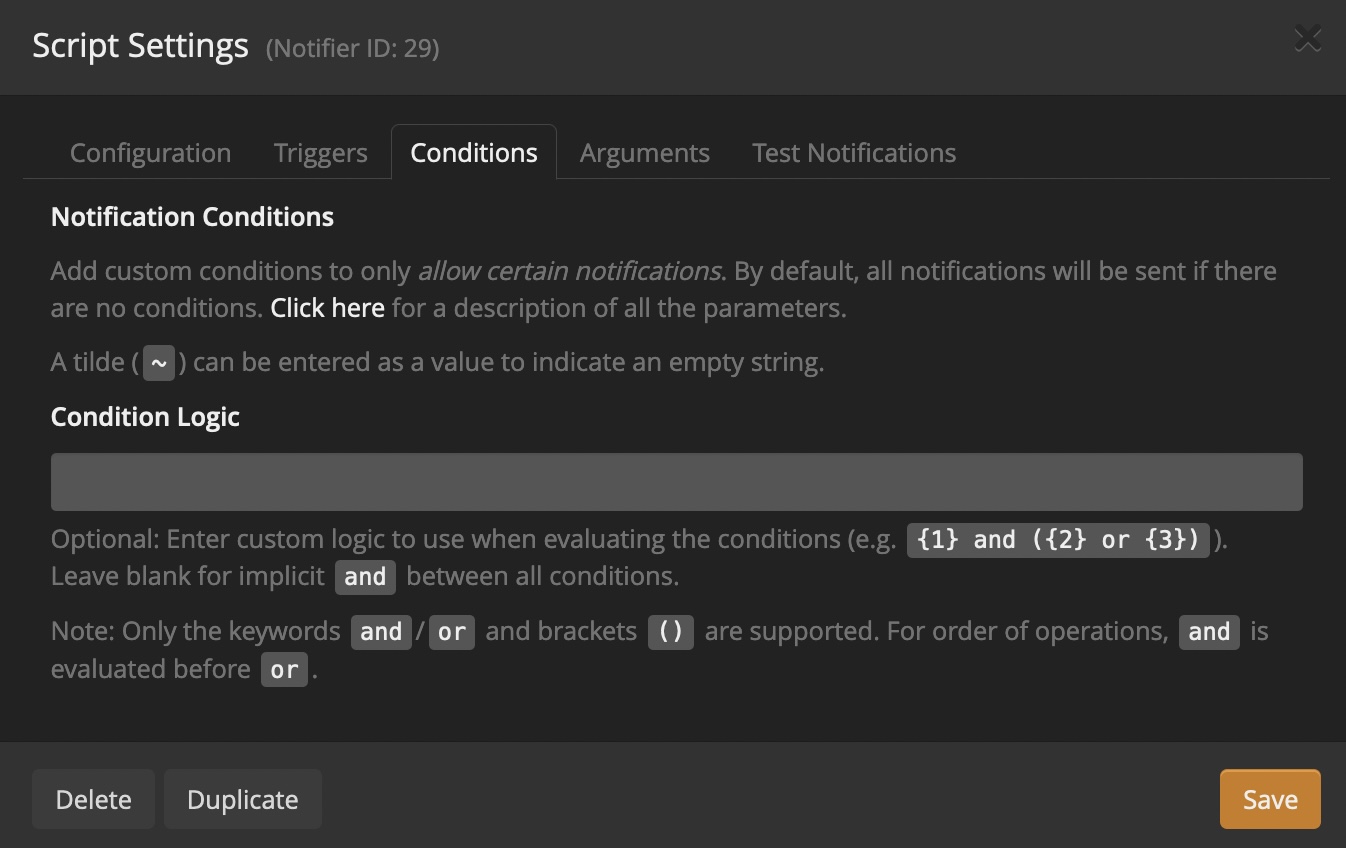The width and height of the screenshot is (1346, 848).
Task: Click the 'or' keyword badge
Action: point(451,632)
